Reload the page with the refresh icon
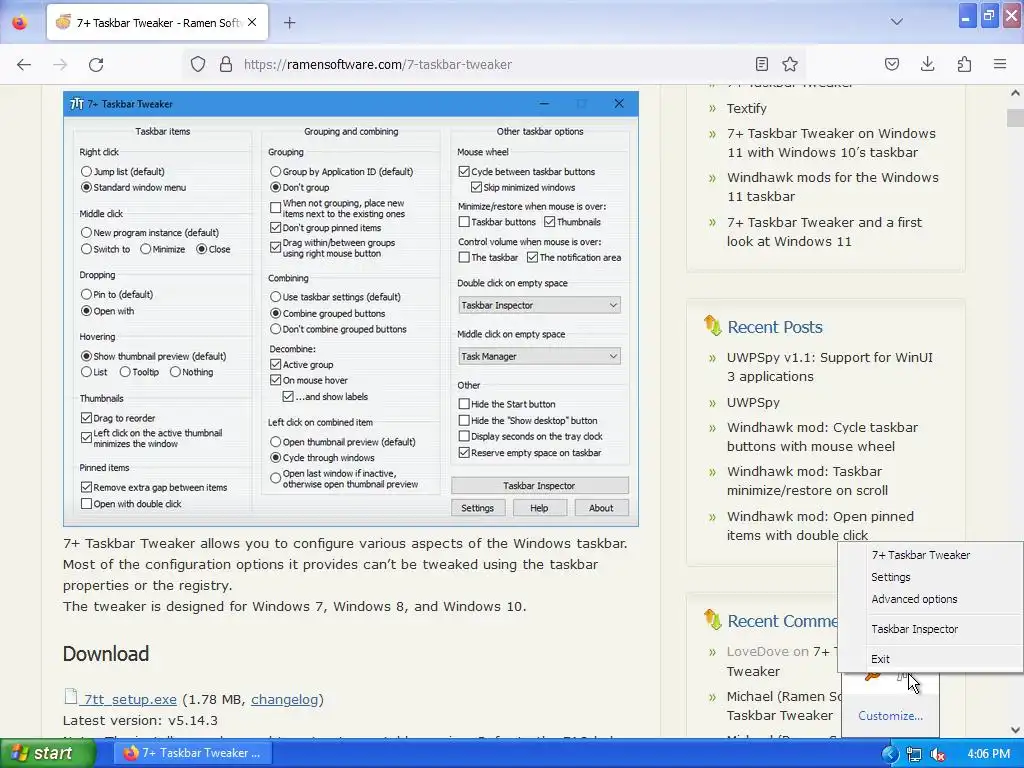This screenshot has width=1024, height=768. (96, 64)
